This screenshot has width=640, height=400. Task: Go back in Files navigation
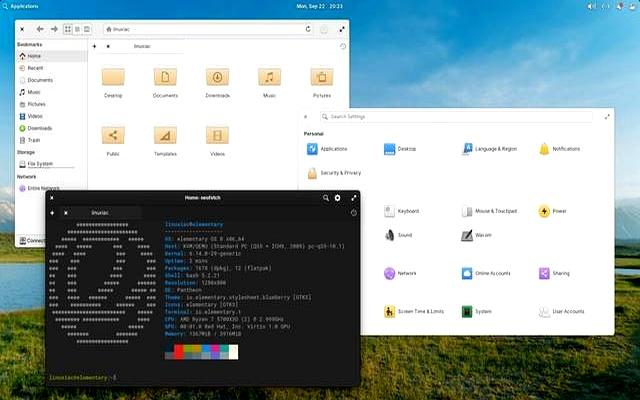point(38,29)
